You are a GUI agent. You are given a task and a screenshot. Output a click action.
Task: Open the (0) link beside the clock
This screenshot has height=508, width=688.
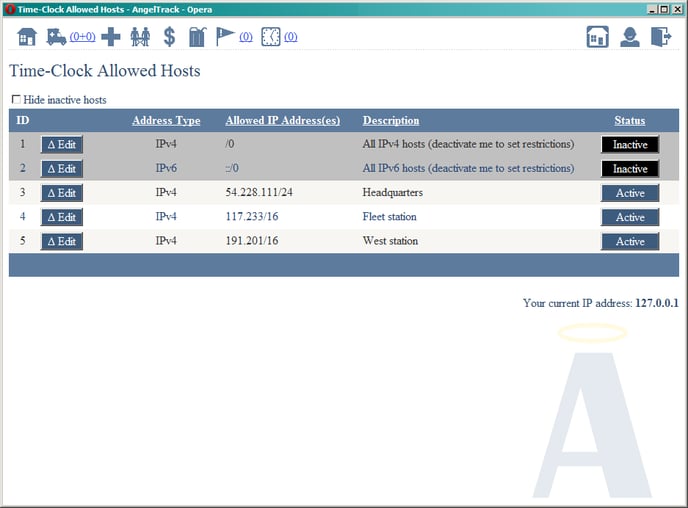pyautogui.click(x=290, y=37)
